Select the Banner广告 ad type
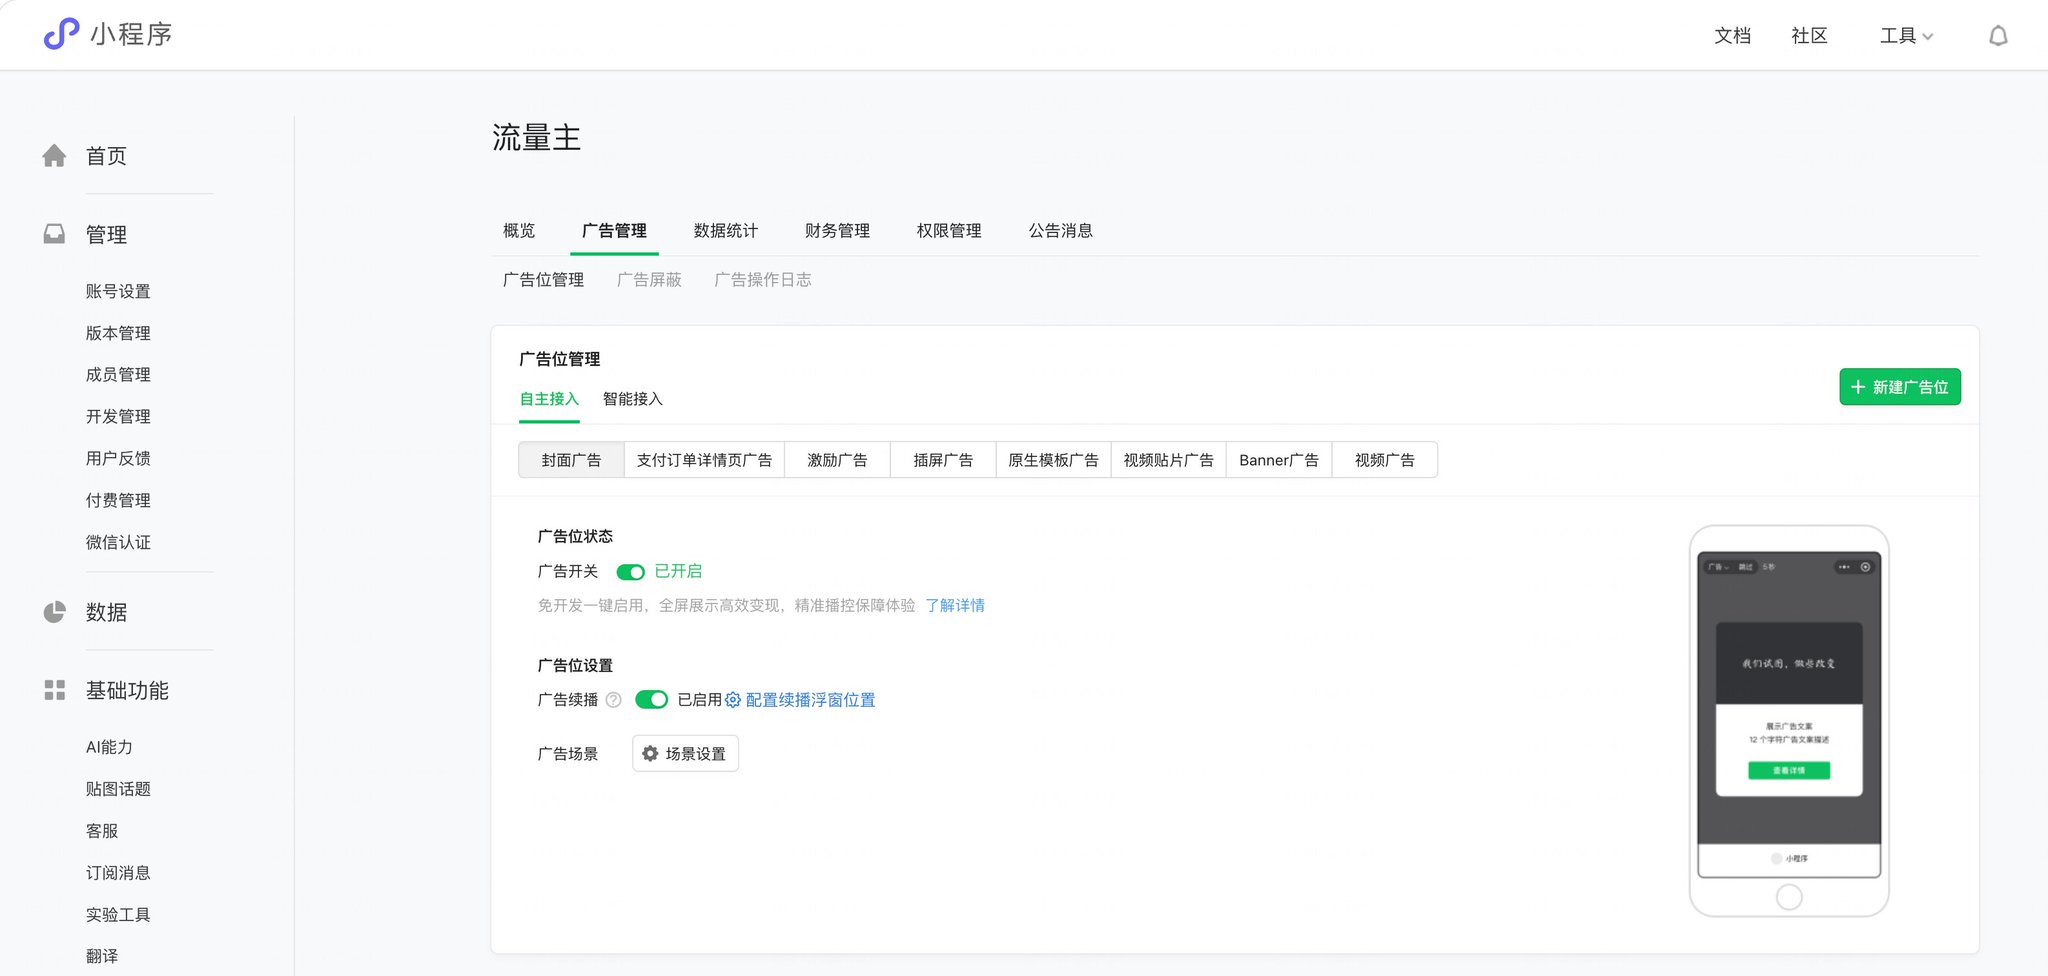This screenshot has width=2048, height=976. 1279,460
